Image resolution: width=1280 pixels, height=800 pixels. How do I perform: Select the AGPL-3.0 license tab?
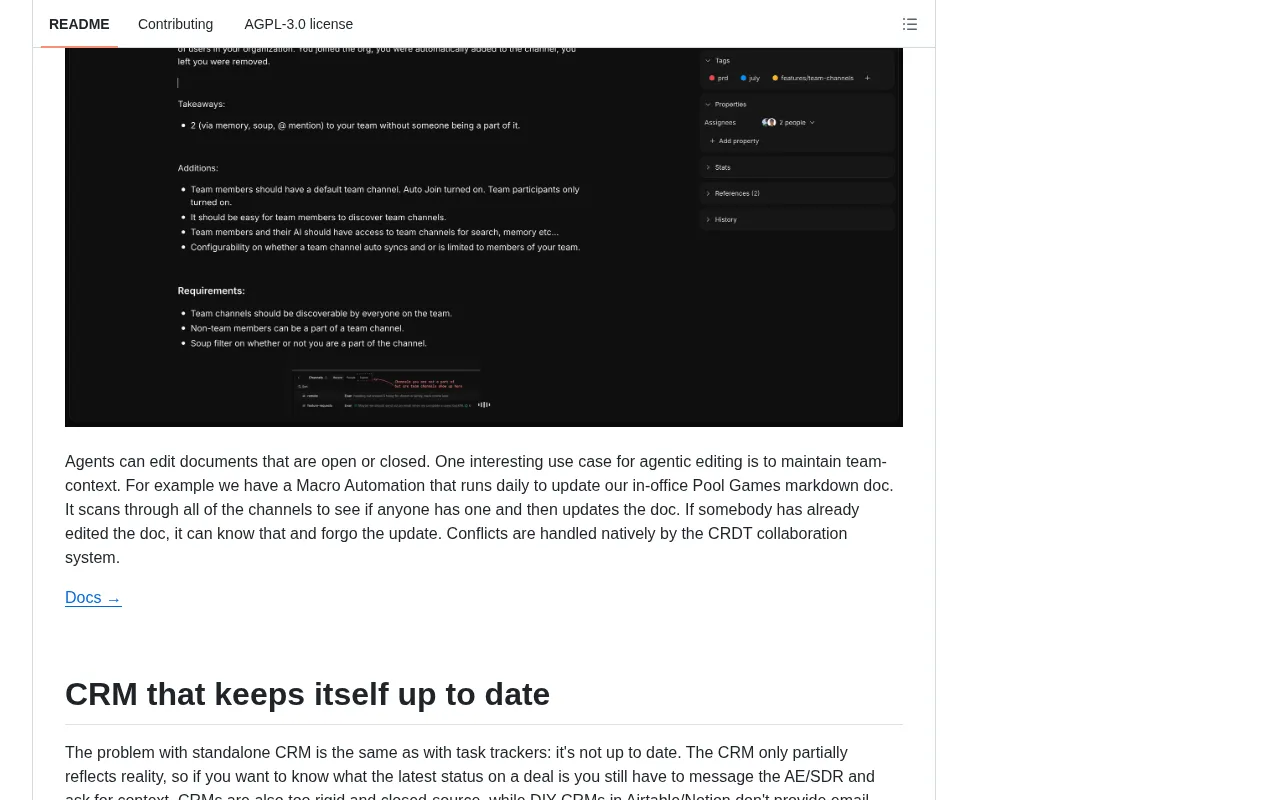pyautogui.click(x=299, y=24)
